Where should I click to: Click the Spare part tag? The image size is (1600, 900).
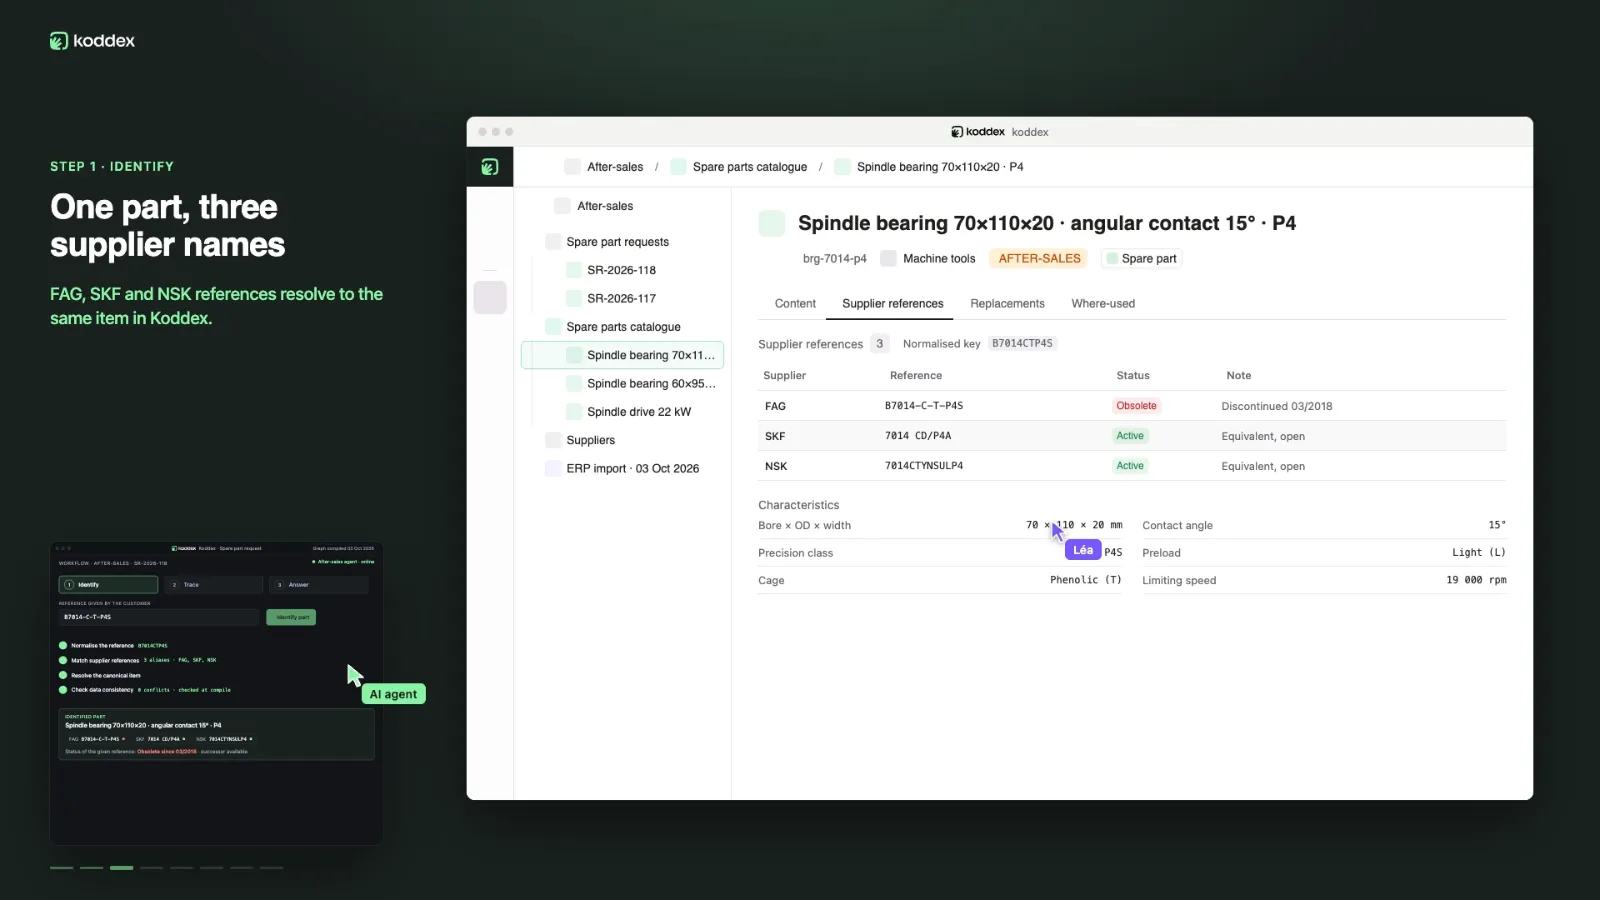pyautogui.click(x=1141, y=258)
